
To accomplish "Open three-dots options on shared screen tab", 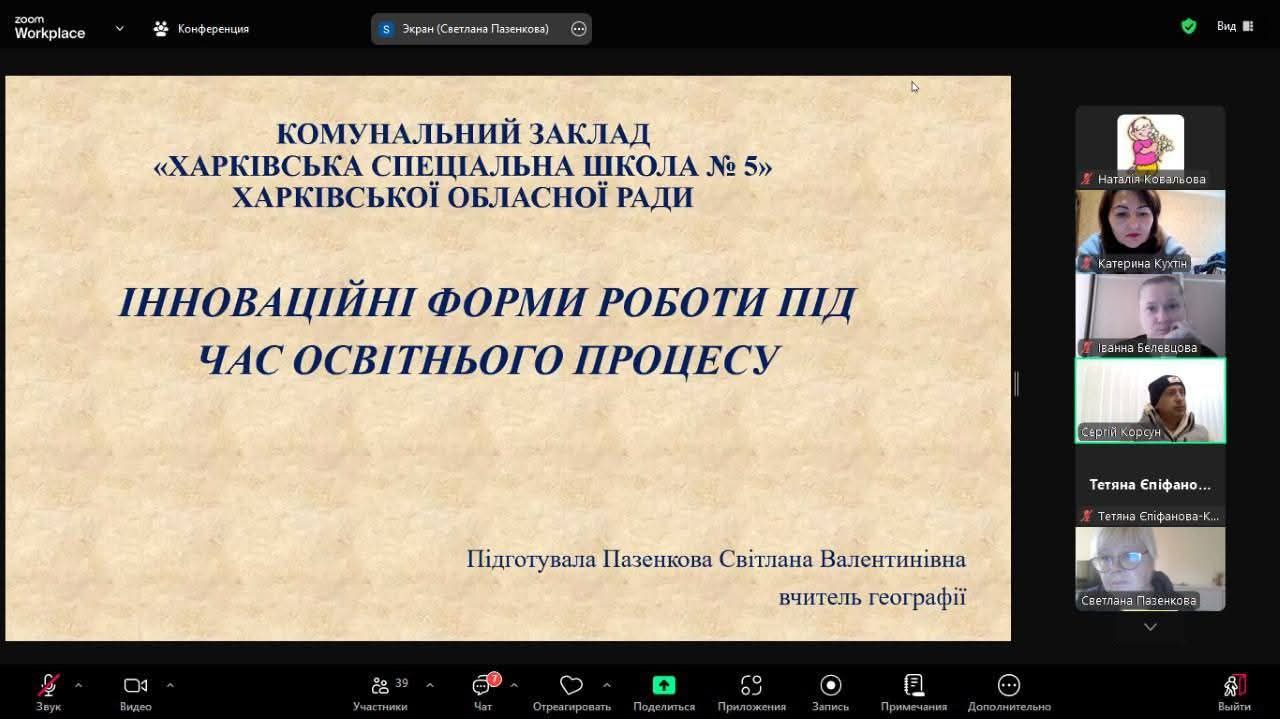I will click(x=578, y=29).
